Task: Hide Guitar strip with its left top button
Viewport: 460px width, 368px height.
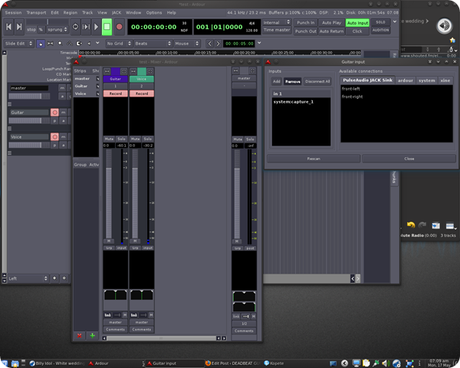Action: 107,71
